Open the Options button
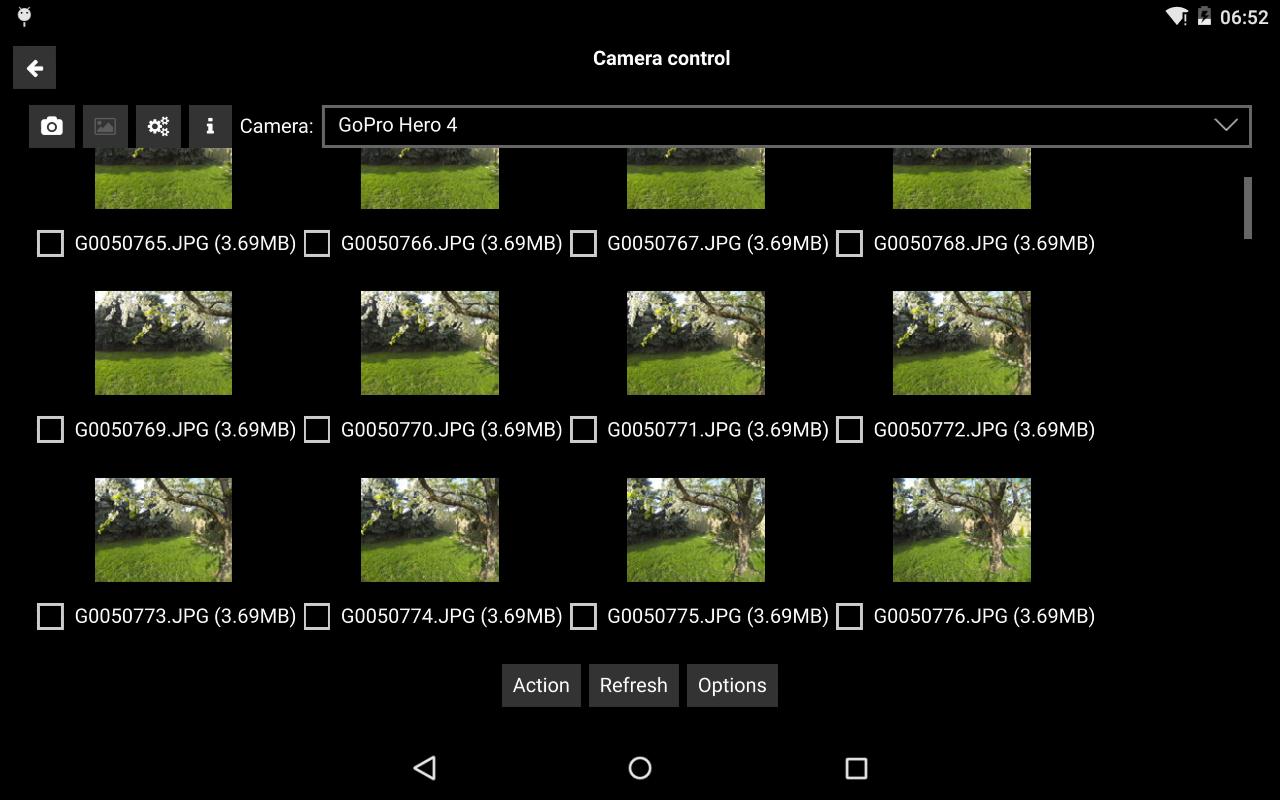Viewport: 1280px width, 800px height. click(x=732, y=685)
